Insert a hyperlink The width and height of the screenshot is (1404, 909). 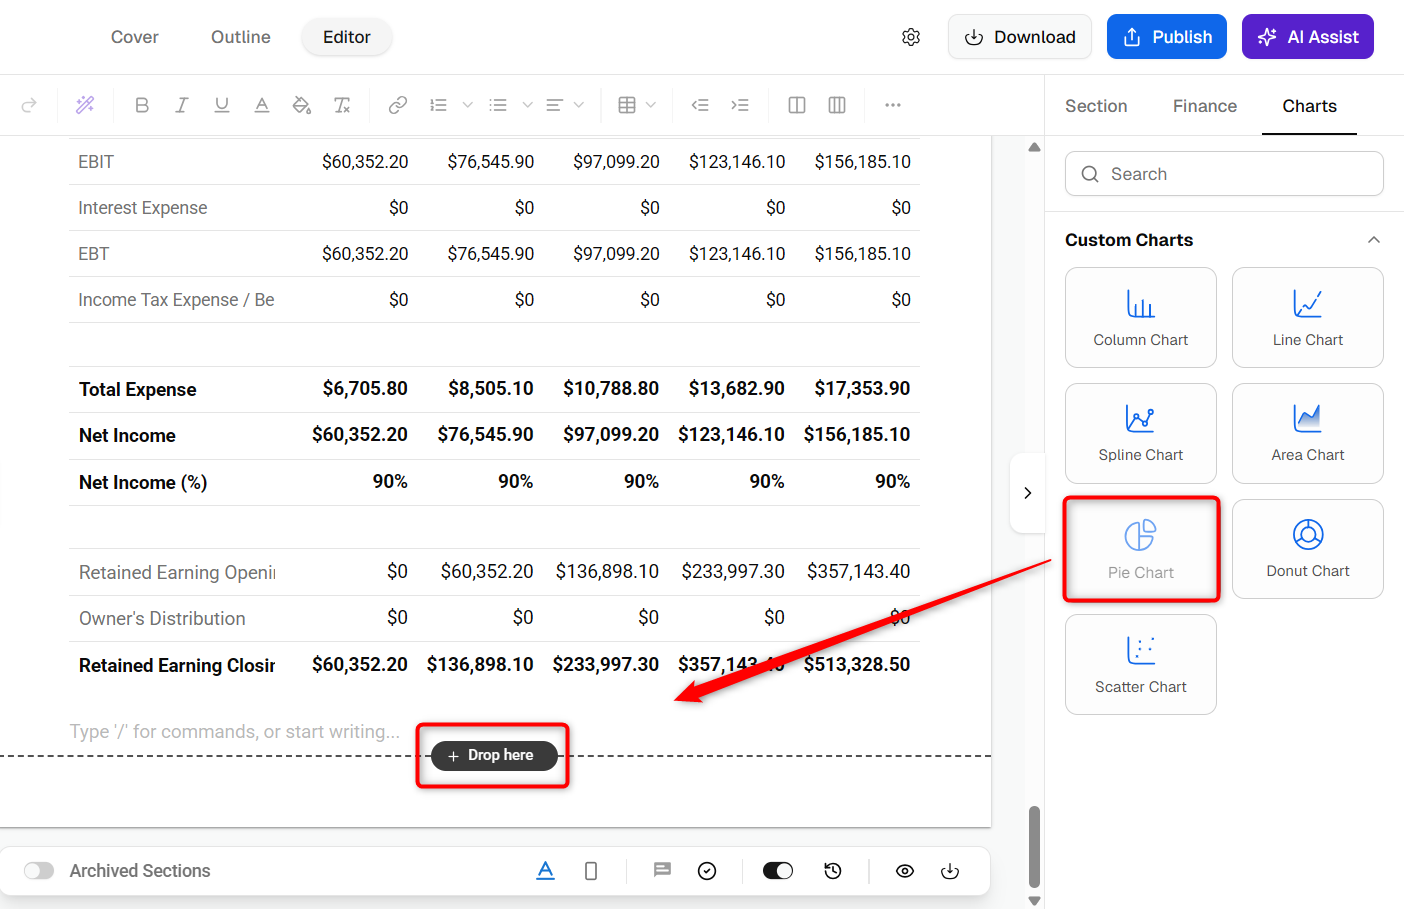click(398, 105)
